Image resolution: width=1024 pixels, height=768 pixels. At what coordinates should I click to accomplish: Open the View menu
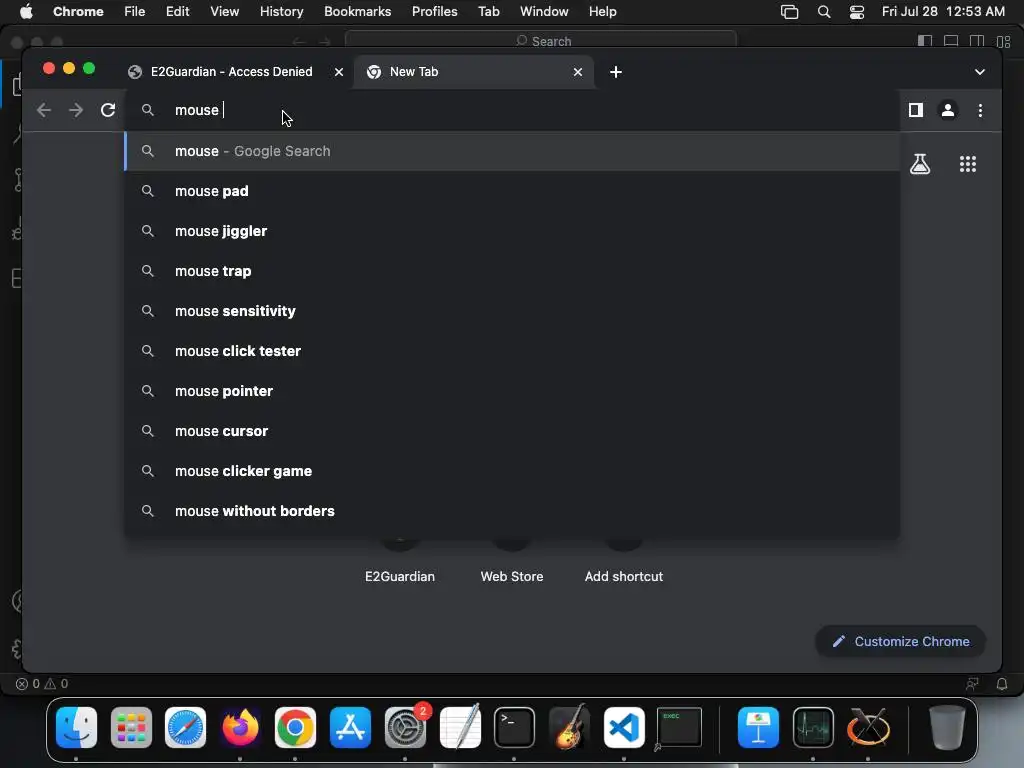224,12
